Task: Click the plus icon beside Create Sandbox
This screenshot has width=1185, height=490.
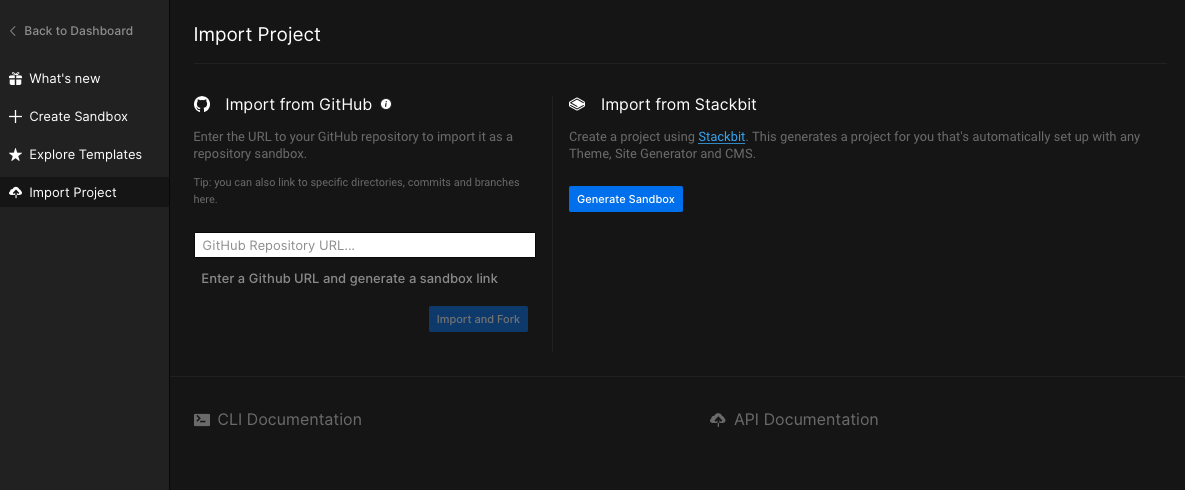Action: (x=15, y=117)
